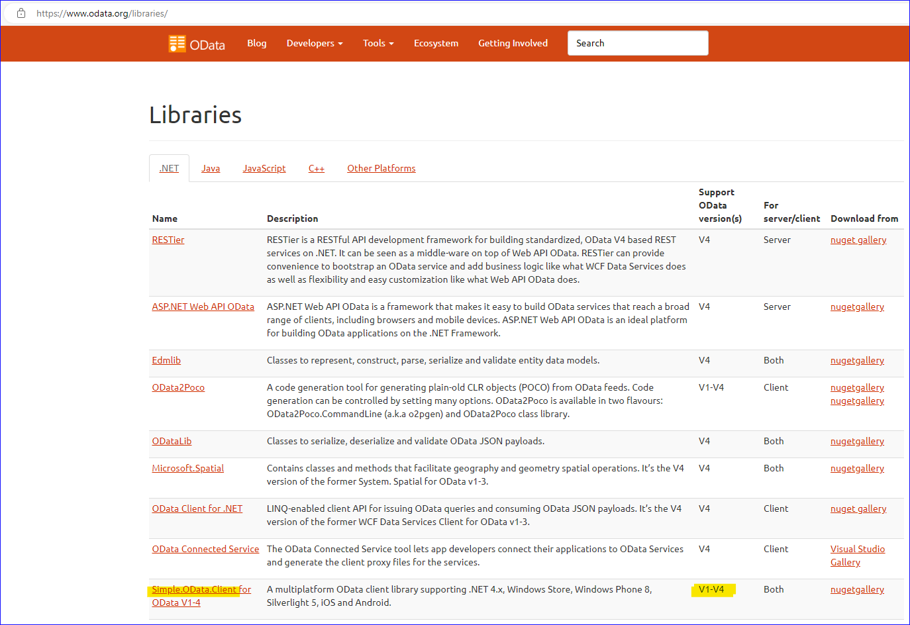Open the RESTier library link
This screenshot has height=625, width=910.
(x=168, y=240)
